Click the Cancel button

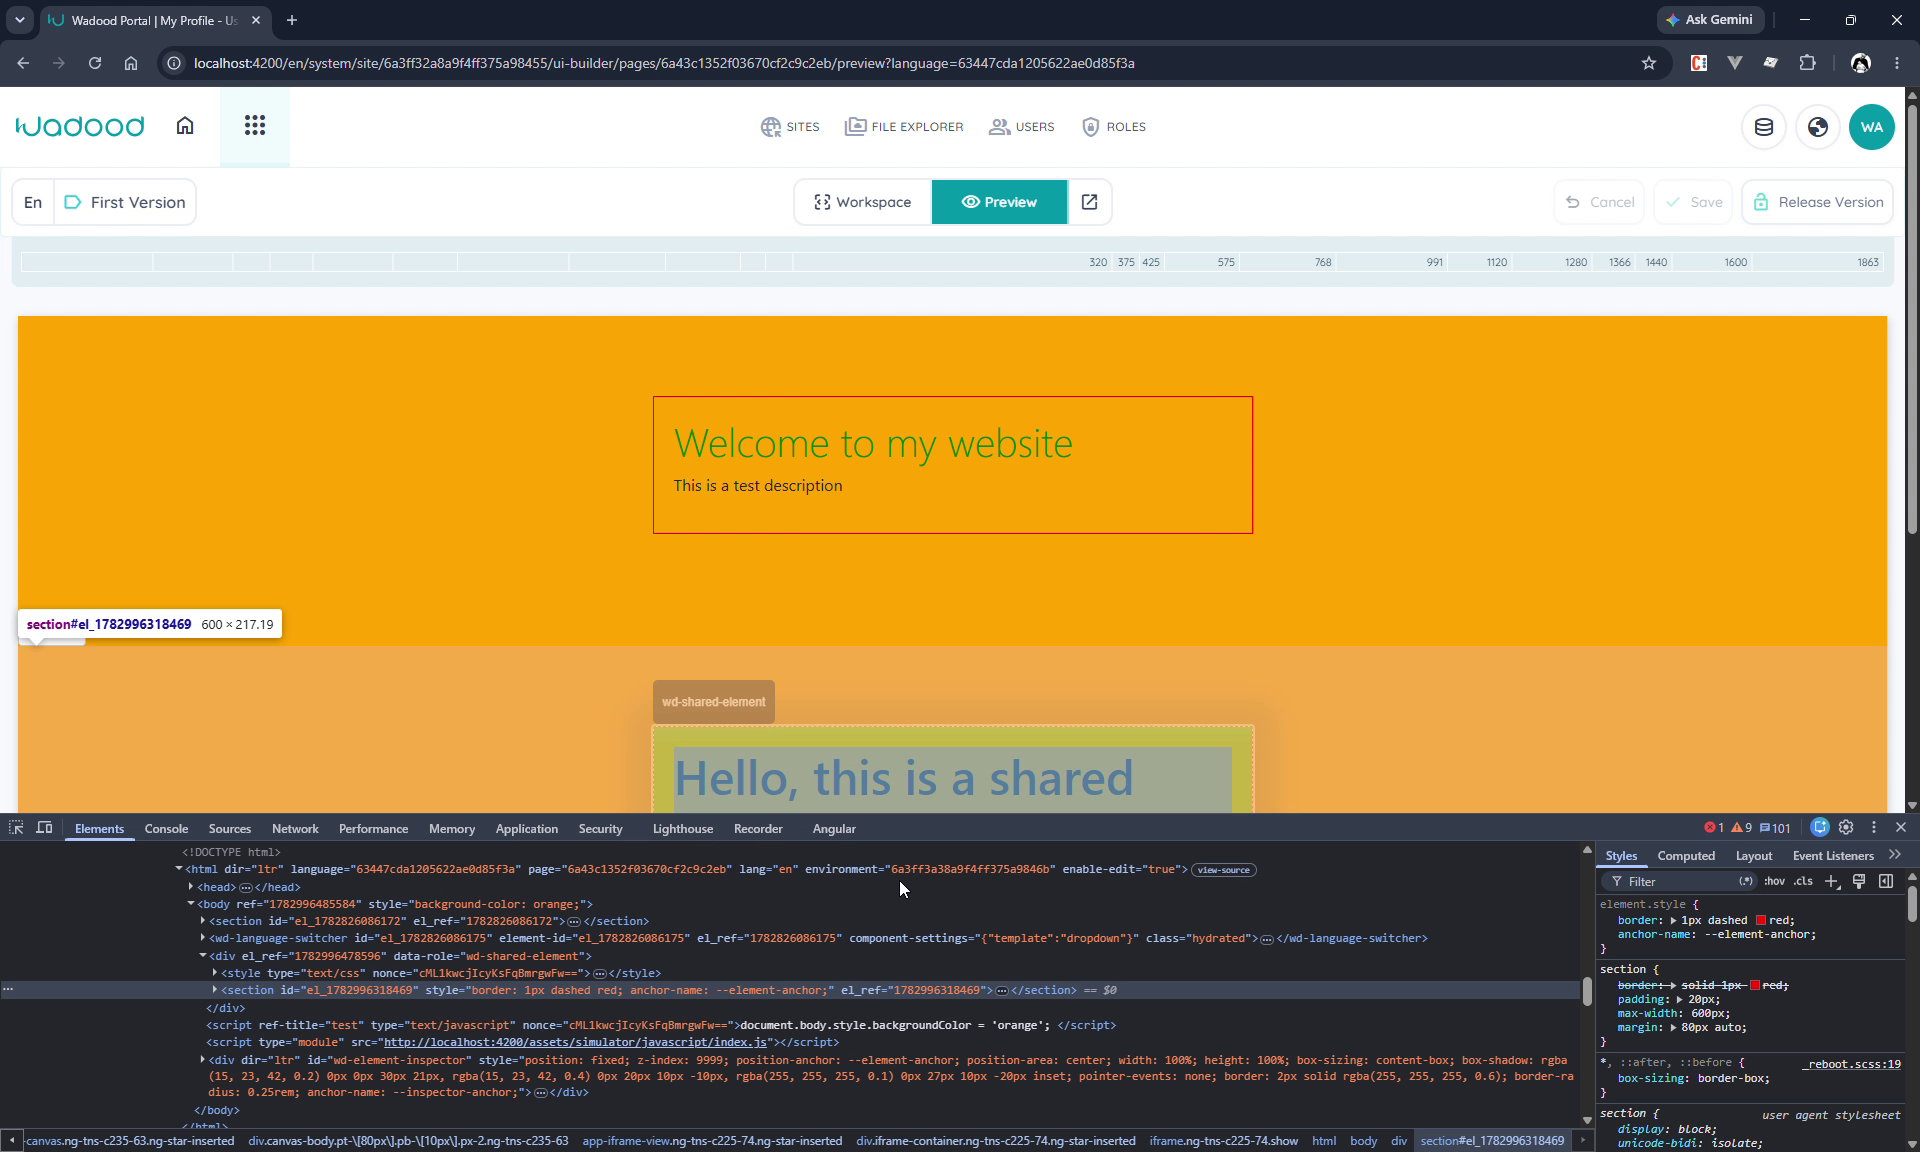[x=1600, y=202]
